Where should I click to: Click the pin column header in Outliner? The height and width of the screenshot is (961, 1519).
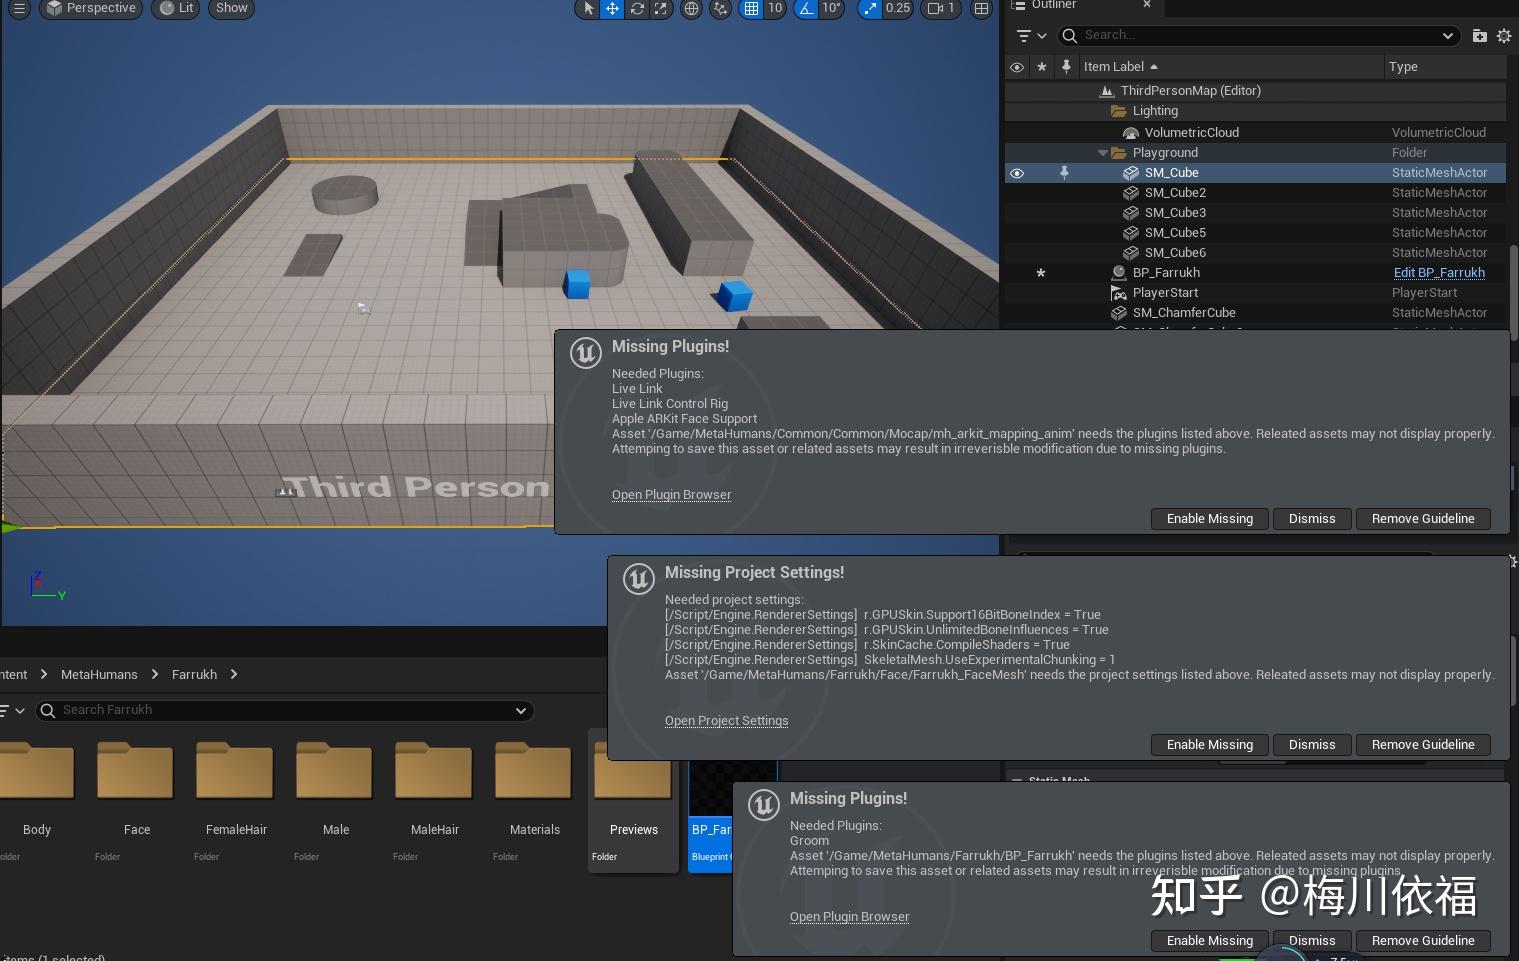pos(1066,67)
